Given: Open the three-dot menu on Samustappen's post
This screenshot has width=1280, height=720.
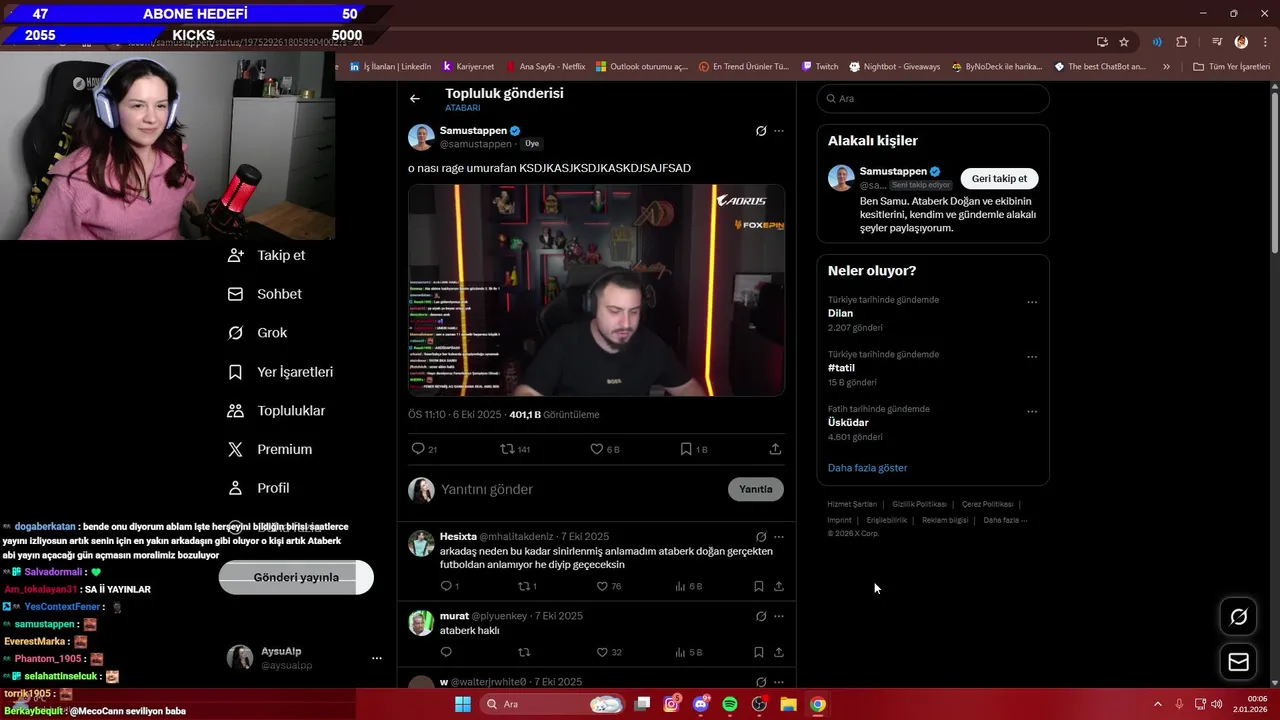Looking at the screenshot, I should 779,131.
